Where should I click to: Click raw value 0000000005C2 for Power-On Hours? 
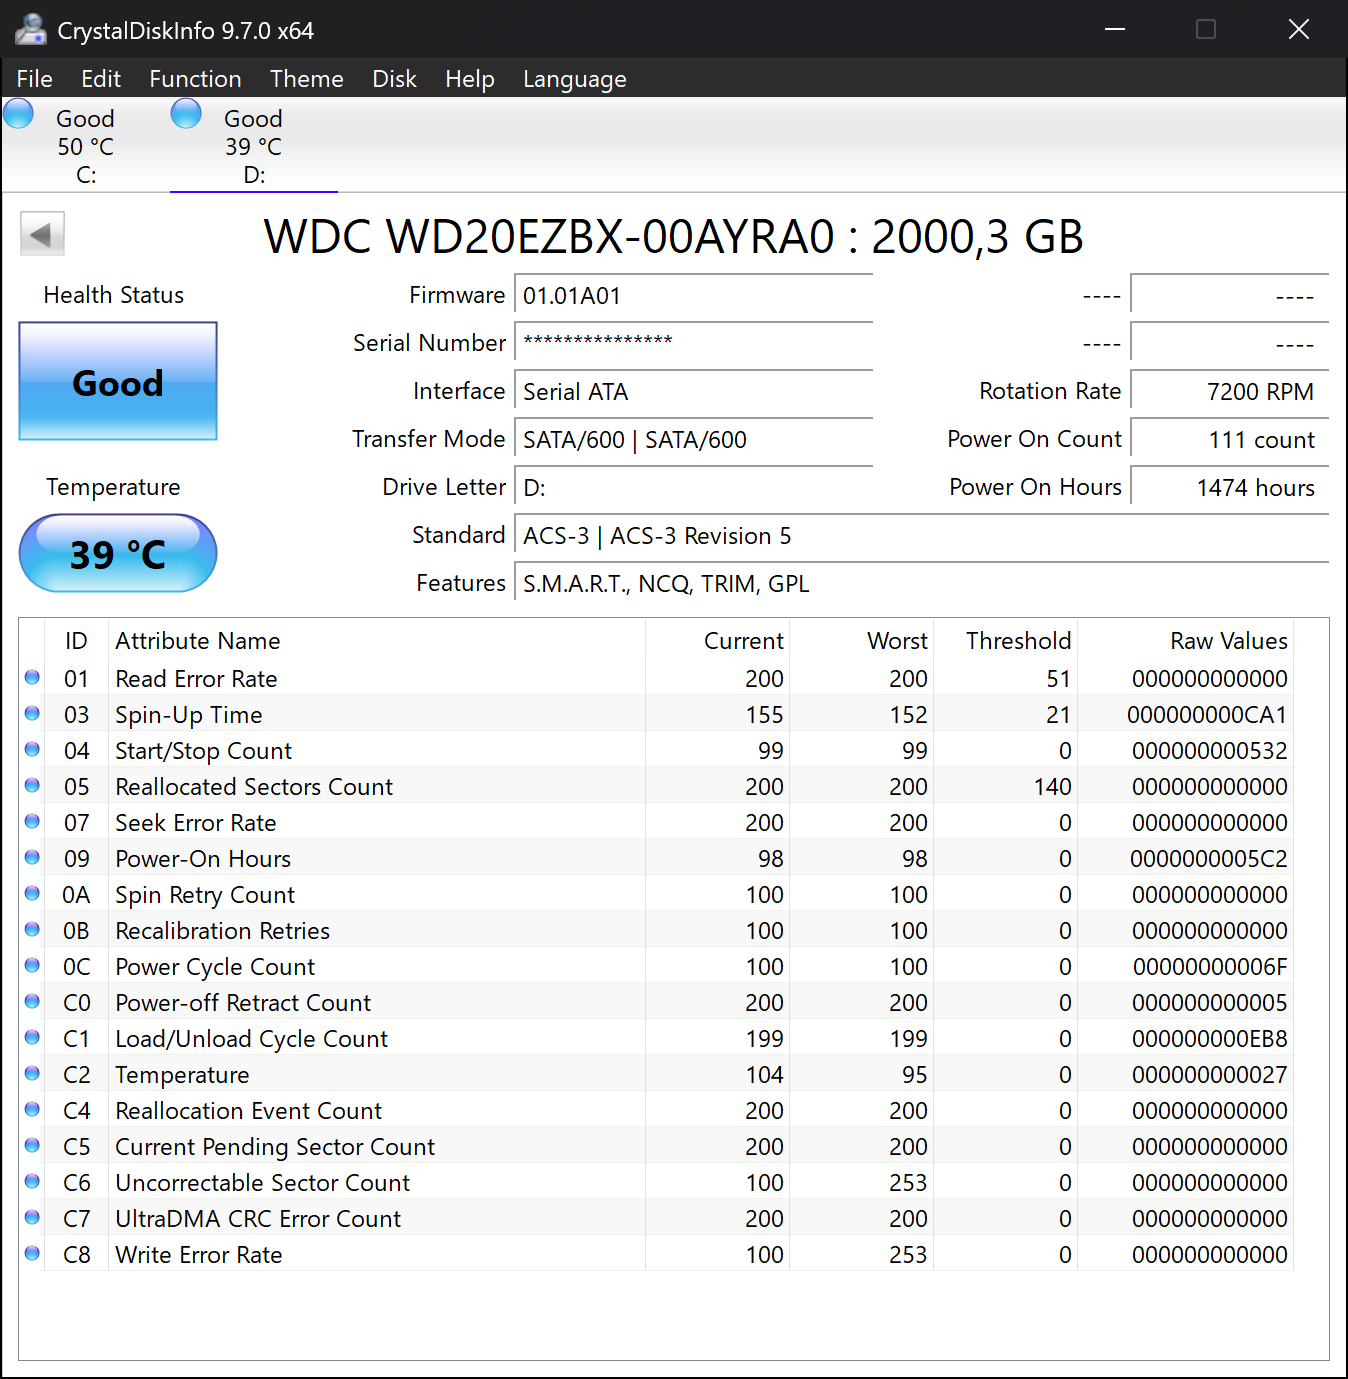tap(1209, 859)
